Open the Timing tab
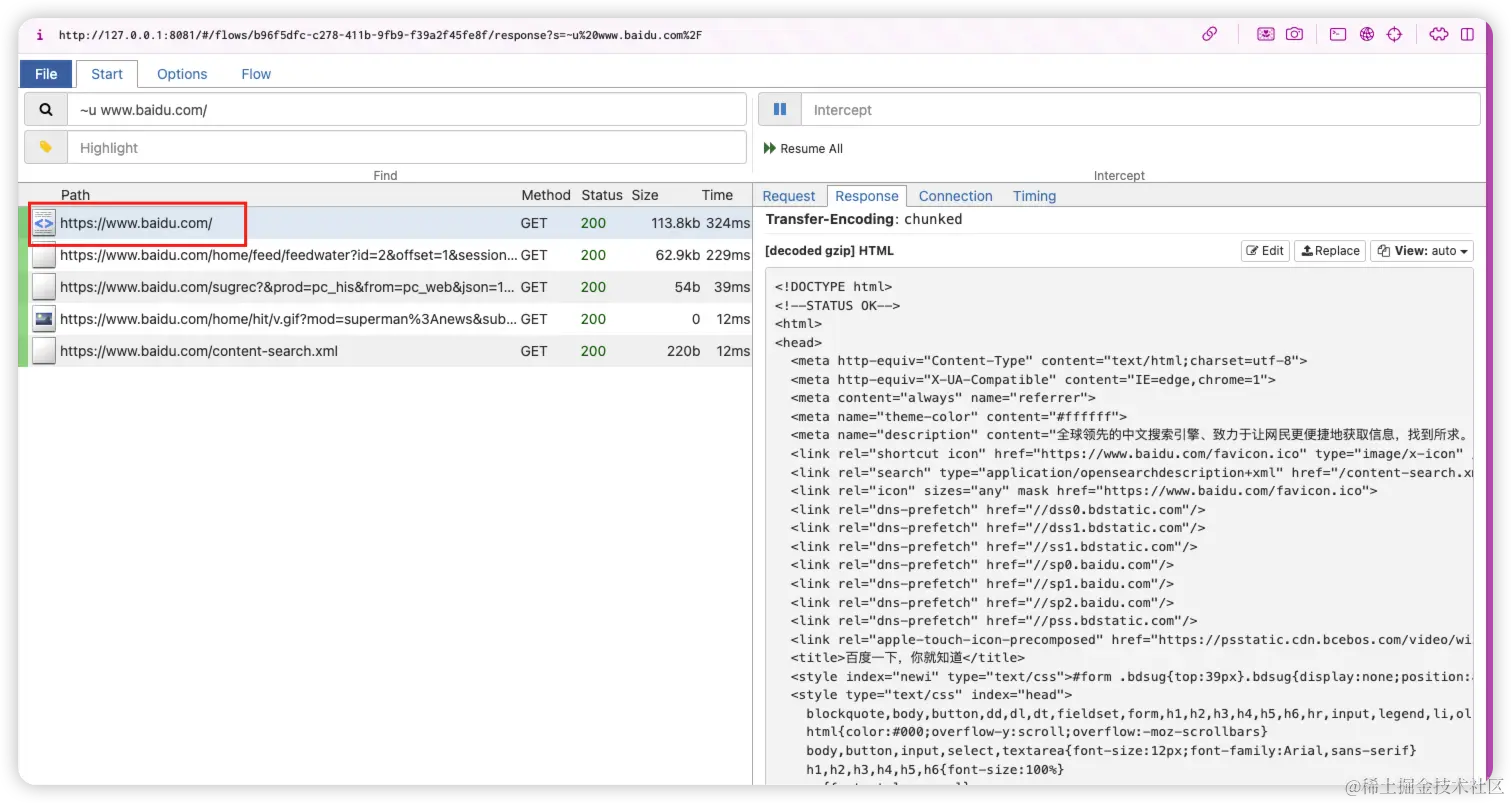The height and width of the screenshot is (803, 1511). click(x=1034, y=196)
